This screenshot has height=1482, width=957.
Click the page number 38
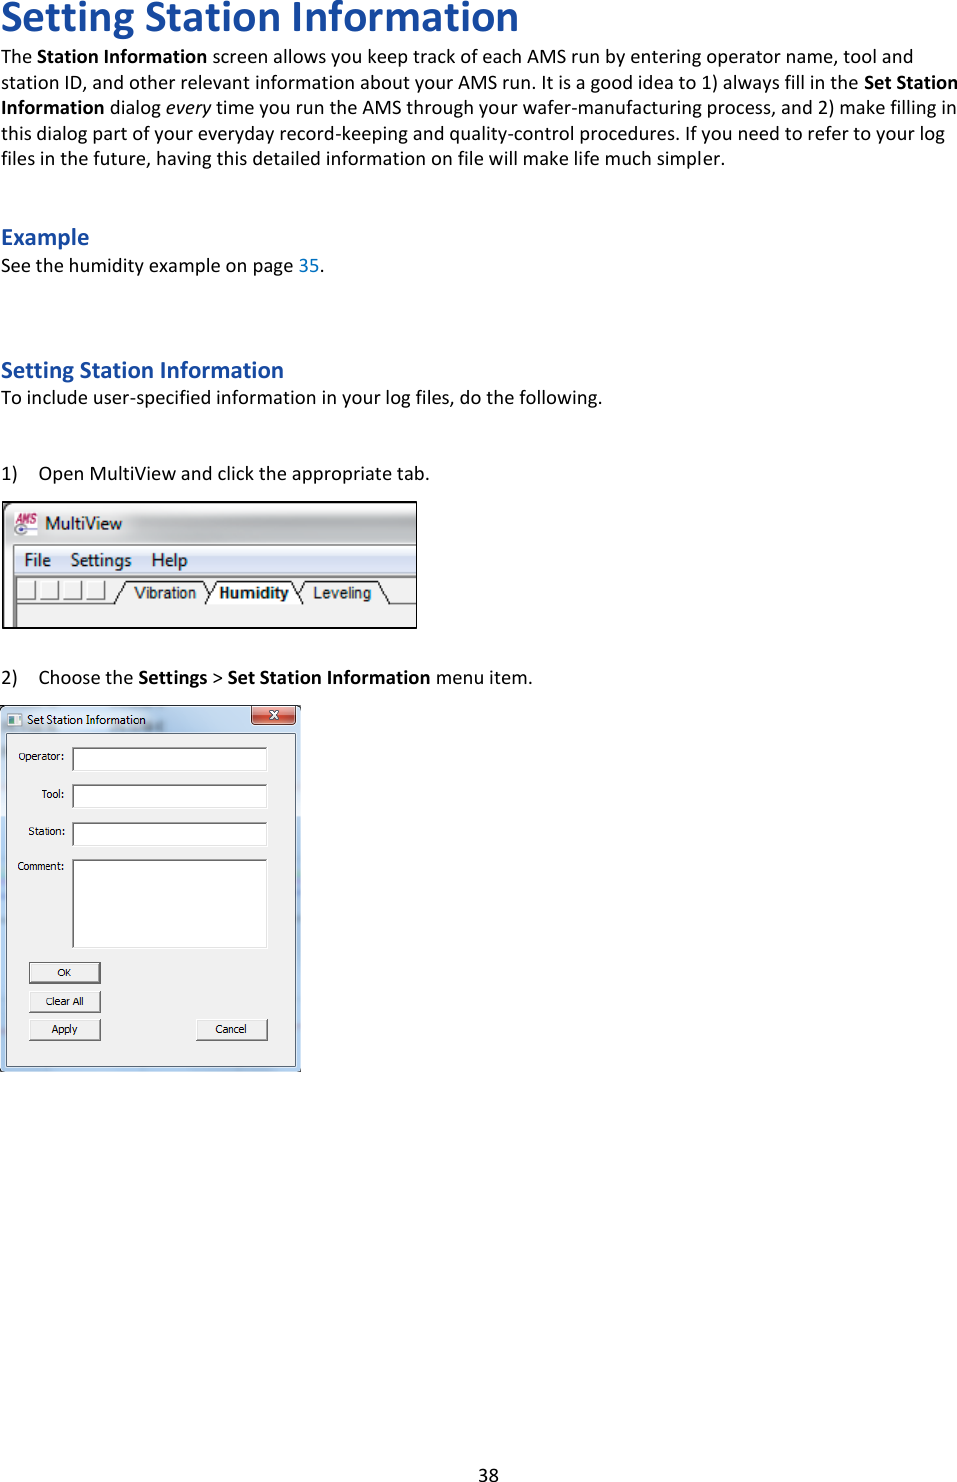488,1474
